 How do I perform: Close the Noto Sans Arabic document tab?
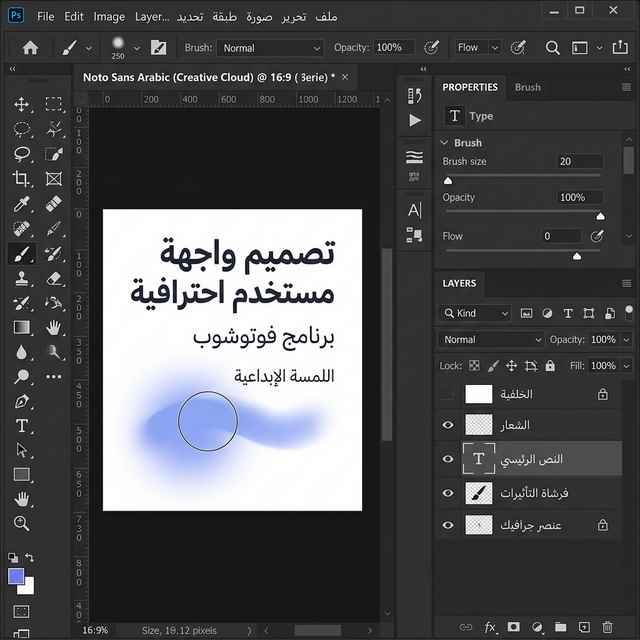click(345, 77)
